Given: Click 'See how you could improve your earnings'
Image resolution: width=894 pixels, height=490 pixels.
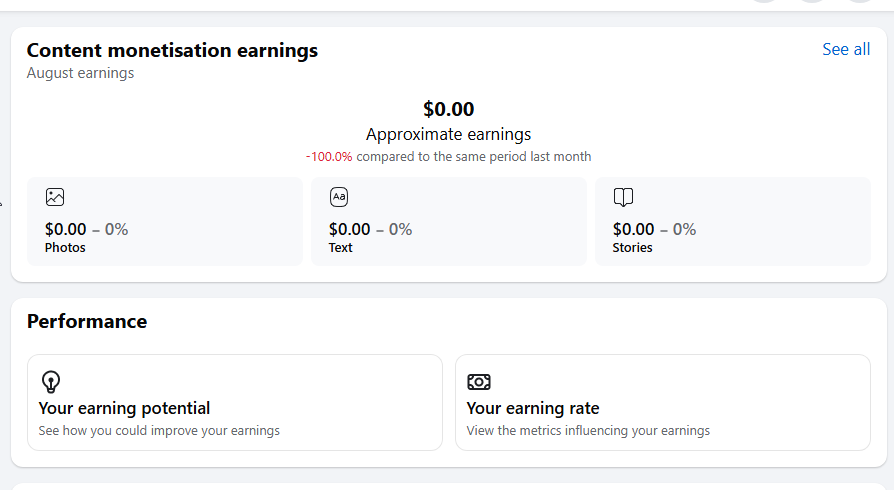Looking at the screenshot, I should pyautogui.click(x=159, y=431).
